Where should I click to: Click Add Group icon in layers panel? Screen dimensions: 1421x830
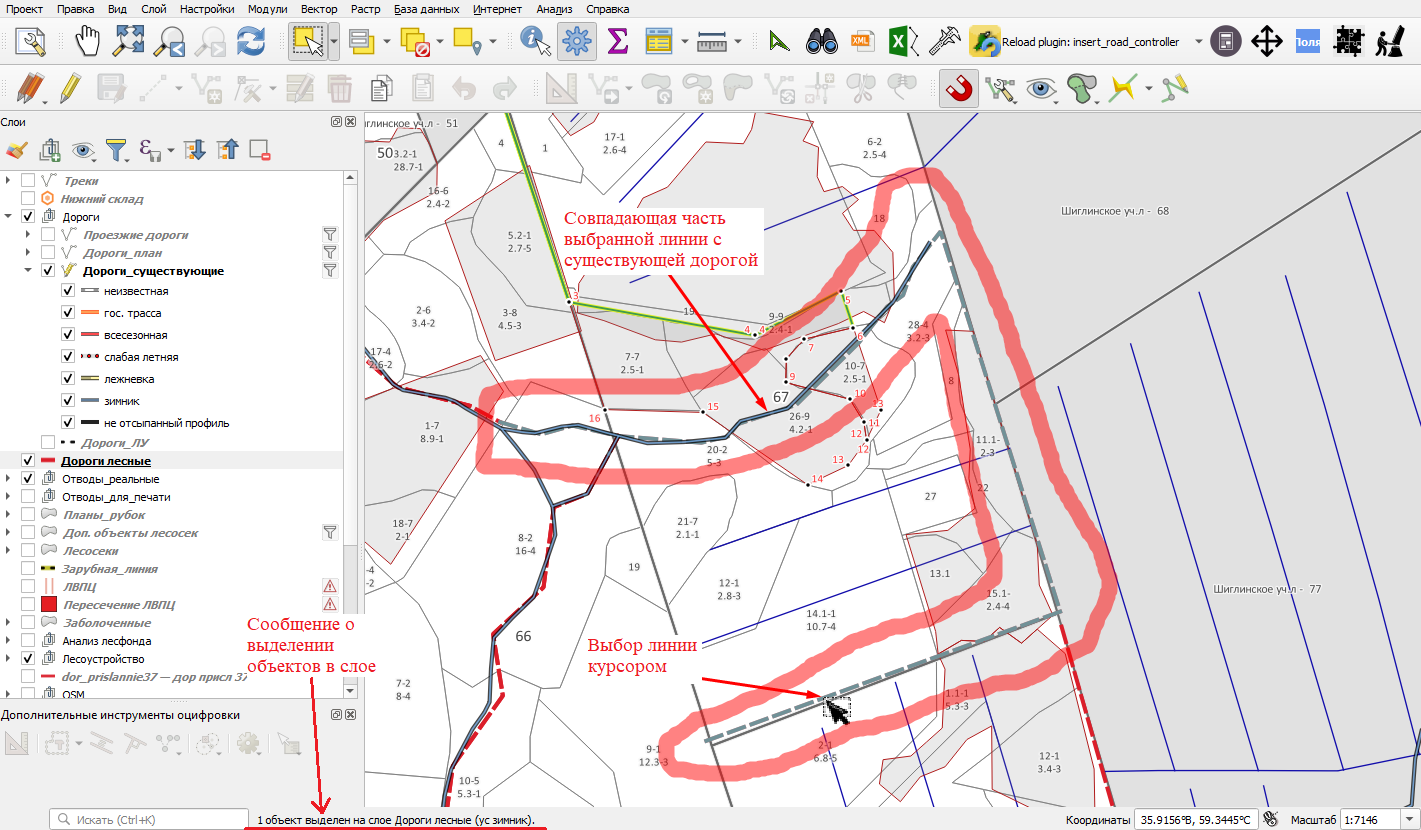(x=50, y=151)
